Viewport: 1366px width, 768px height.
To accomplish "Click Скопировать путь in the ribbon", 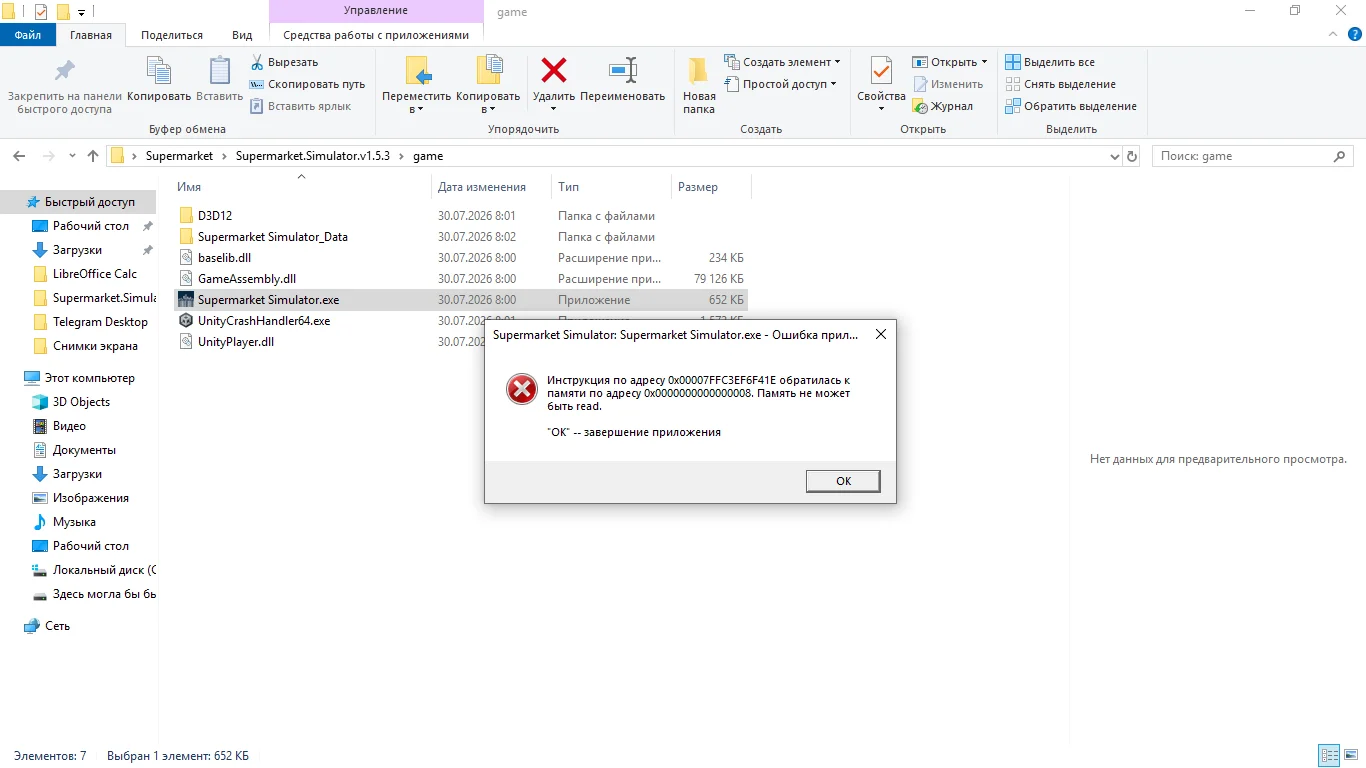I will 307,84.
